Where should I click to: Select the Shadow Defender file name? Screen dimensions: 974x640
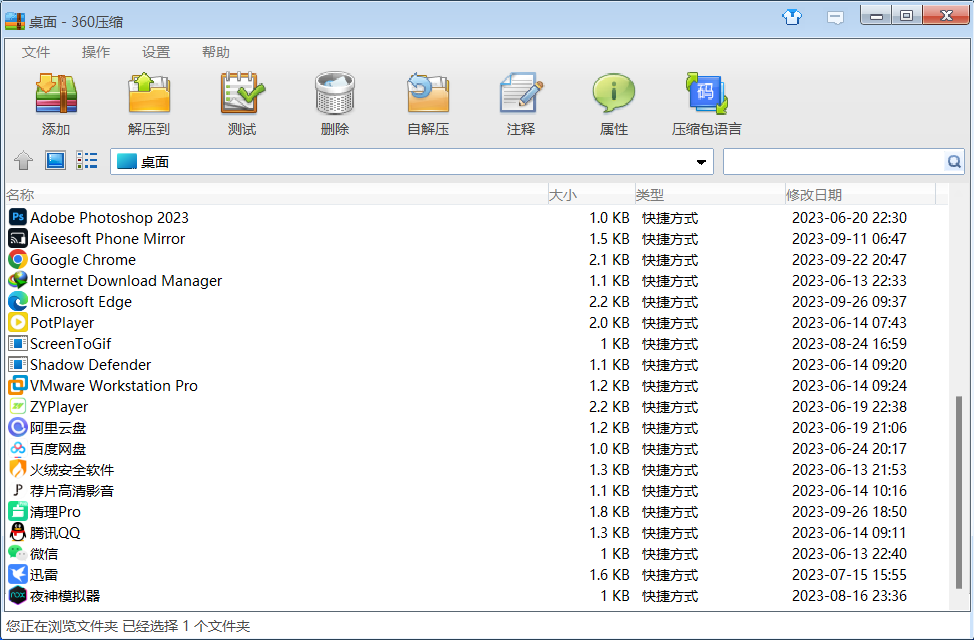pyautogui.click(x=91, y=365)
